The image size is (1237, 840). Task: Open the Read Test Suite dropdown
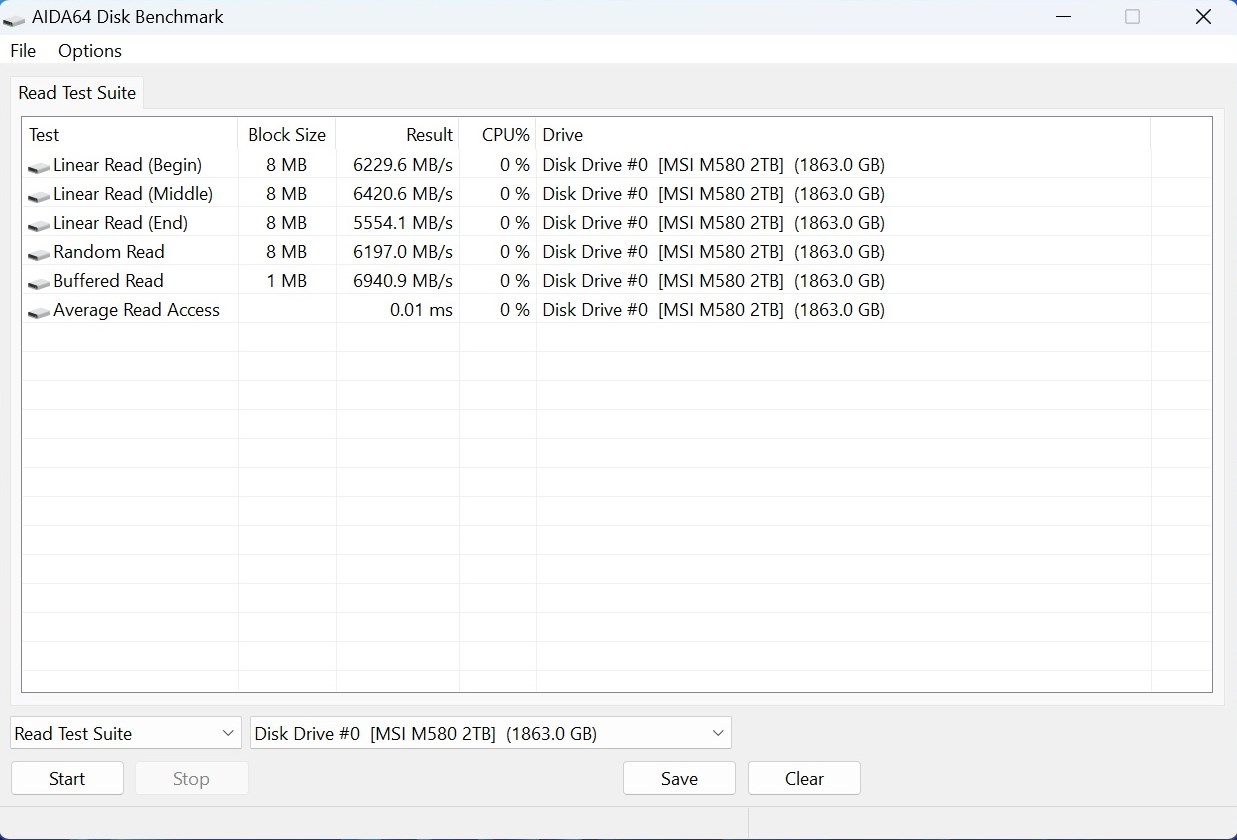[126, 733]
